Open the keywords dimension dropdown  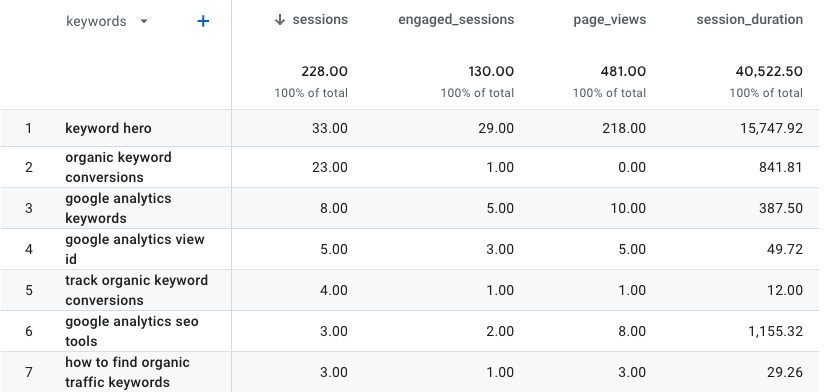pyautogui.click(x=107, y=22)
